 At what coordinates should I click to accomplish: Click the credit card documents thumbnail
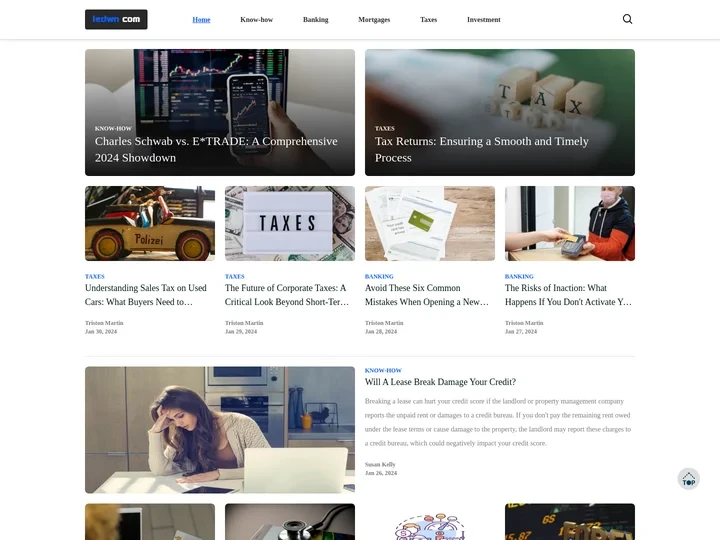430,223
